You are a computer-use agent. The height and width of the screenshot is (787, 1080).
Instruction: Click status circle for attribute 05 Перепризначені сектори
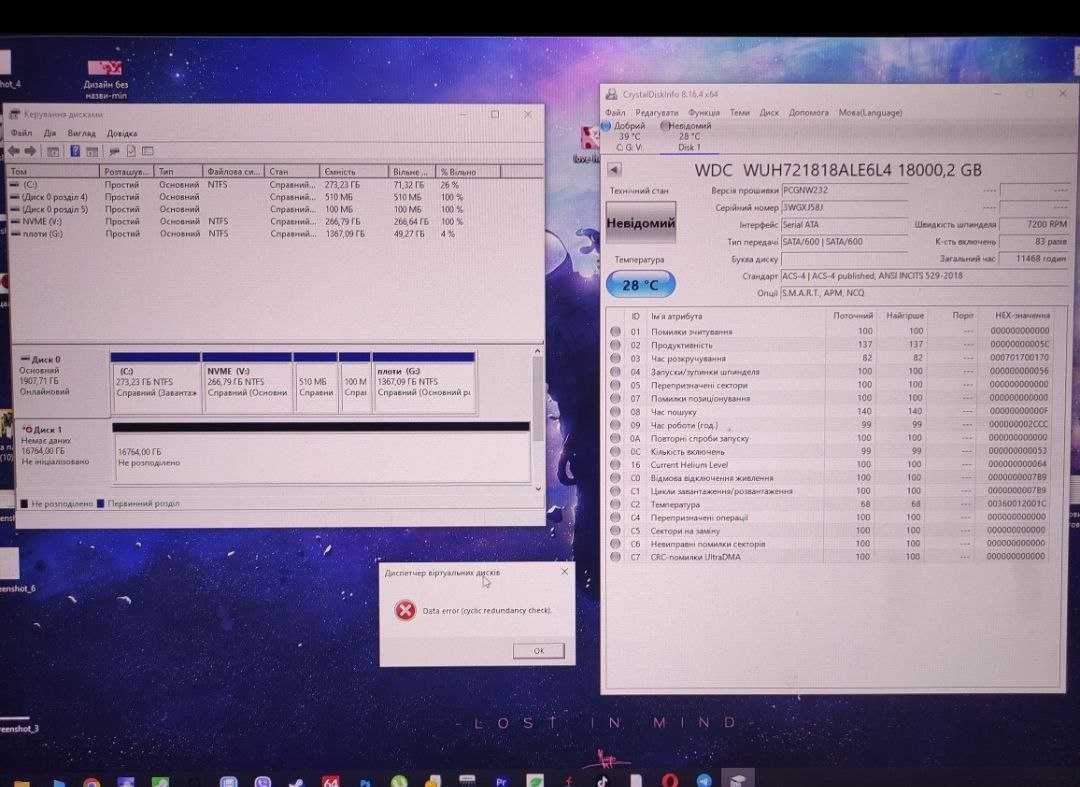615,385
